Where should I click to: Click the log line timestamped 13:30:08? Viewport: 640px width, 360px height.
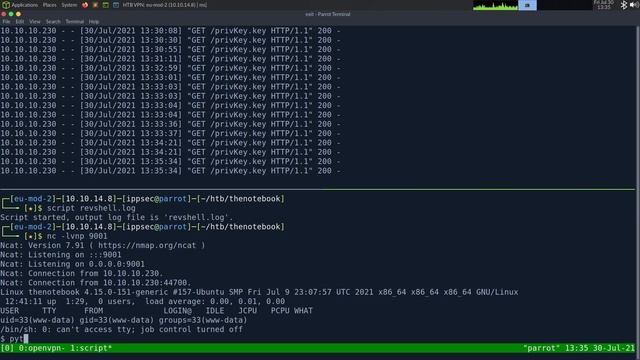pos(170,31)
